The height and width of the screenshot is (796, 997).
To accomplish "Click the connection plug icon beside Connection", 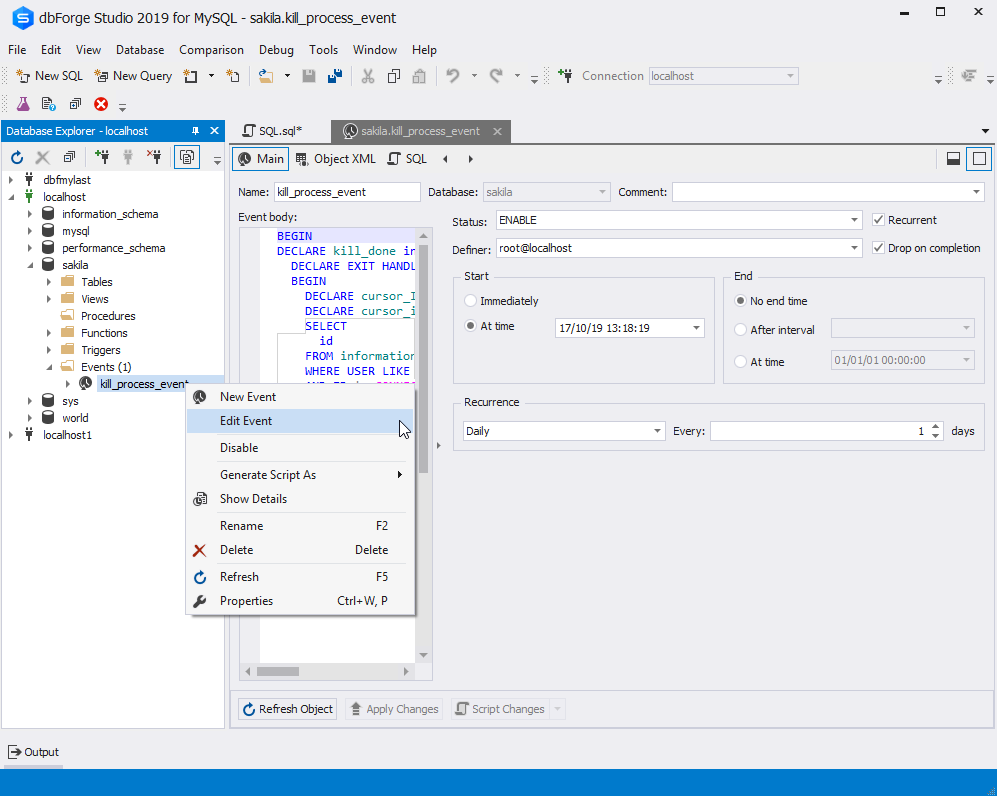I will coord(565,76).
